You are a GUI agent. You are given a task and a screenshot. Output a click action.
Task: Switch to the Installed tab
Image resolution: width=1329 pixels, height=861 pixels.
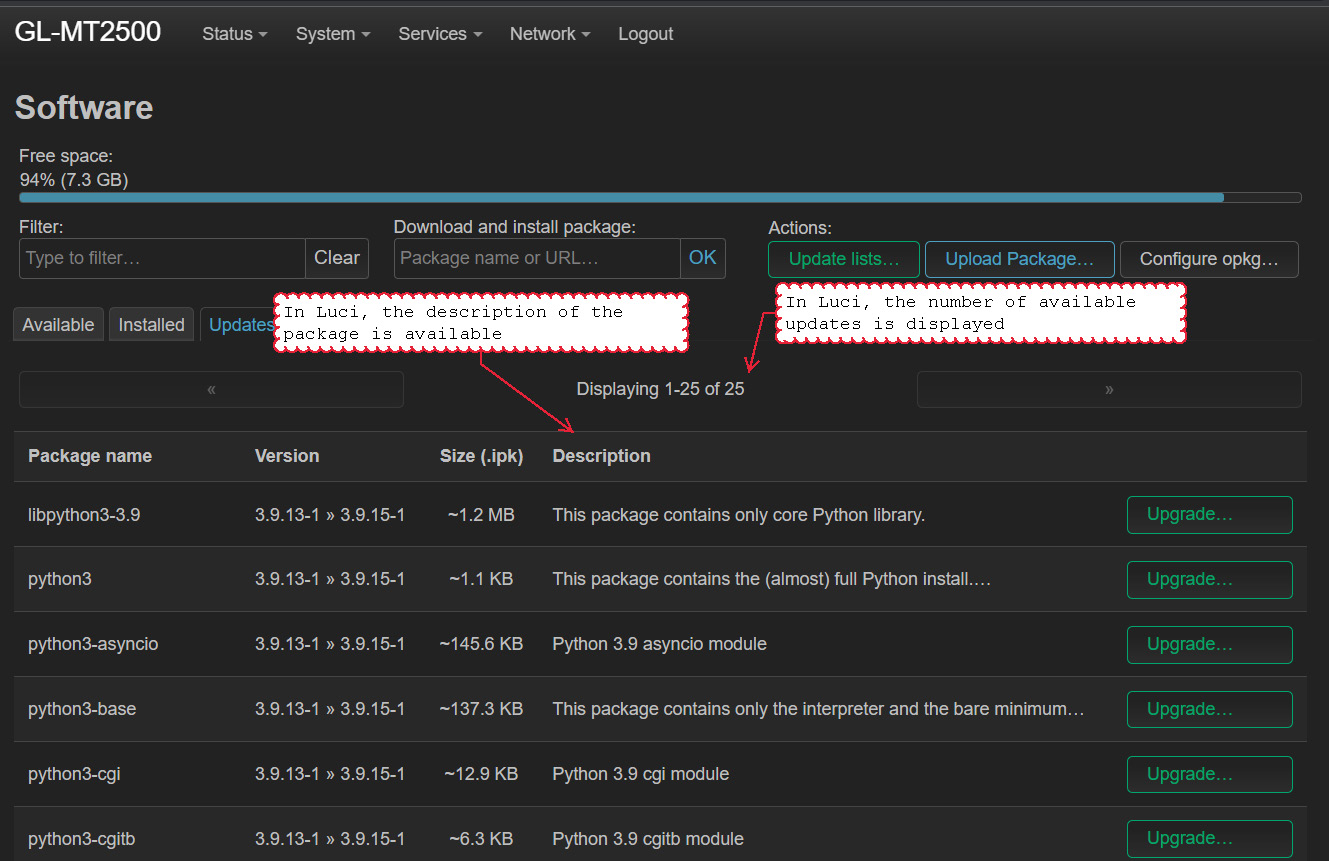click(151, 325)
